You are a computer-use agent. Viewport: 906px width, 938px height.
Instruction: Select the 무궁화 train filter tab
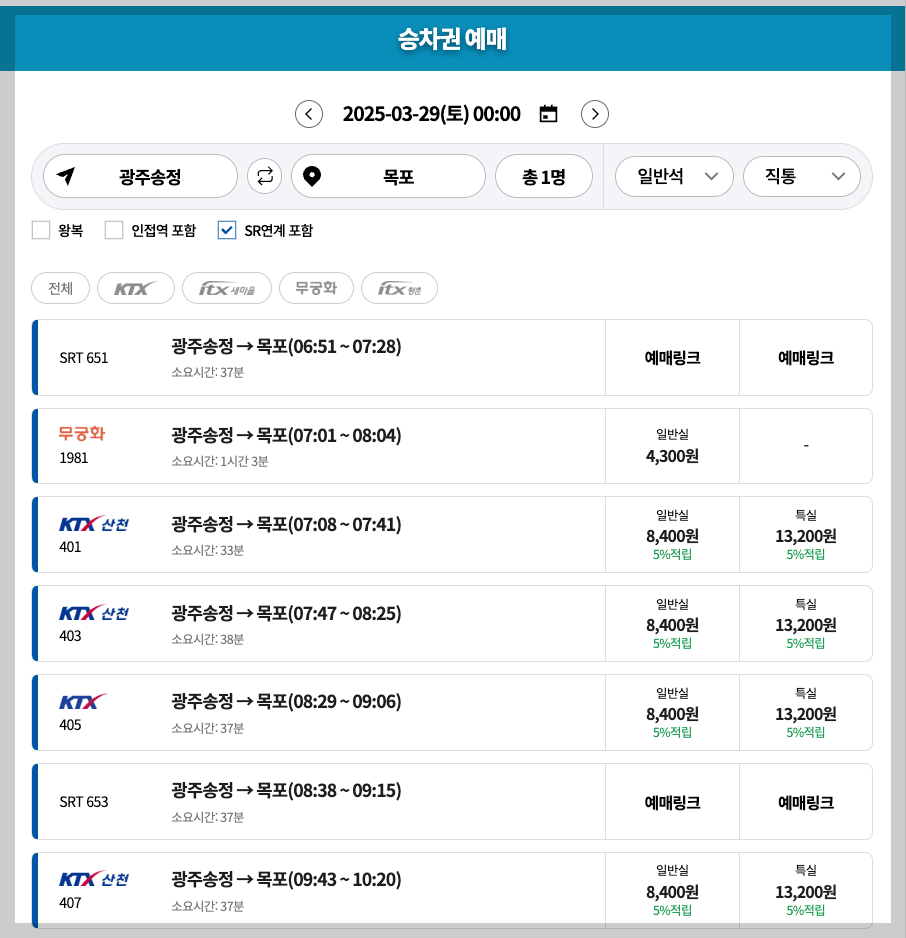point(316,288)
